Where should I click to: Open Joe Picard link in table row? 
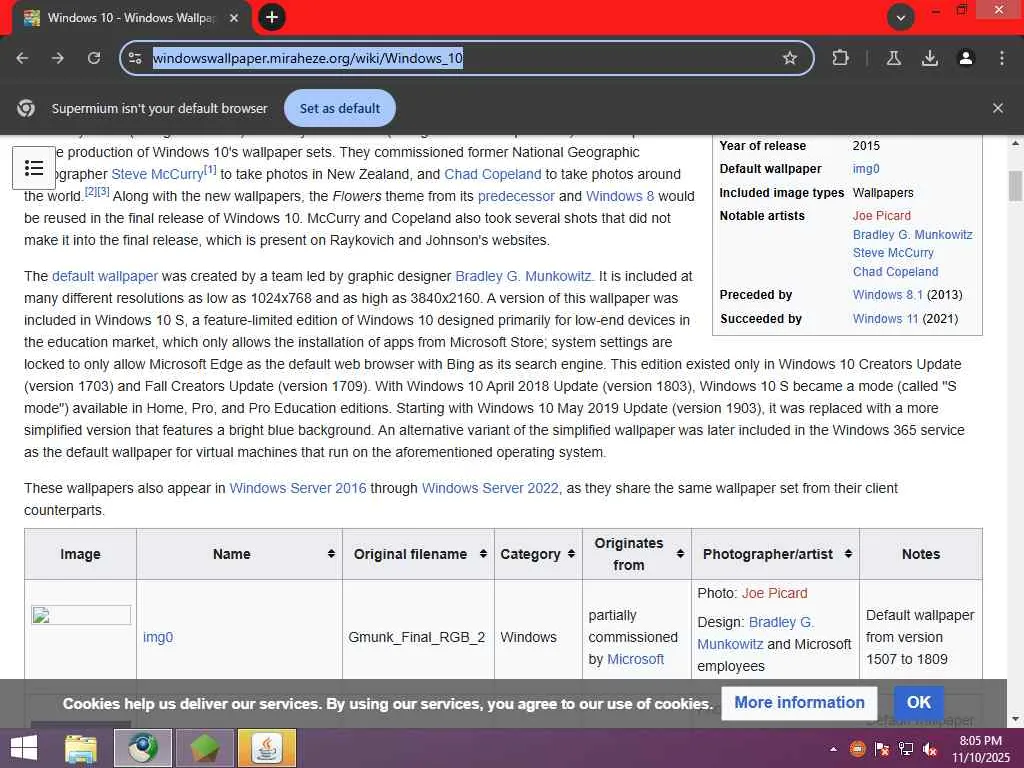click(x=775, y=593)
